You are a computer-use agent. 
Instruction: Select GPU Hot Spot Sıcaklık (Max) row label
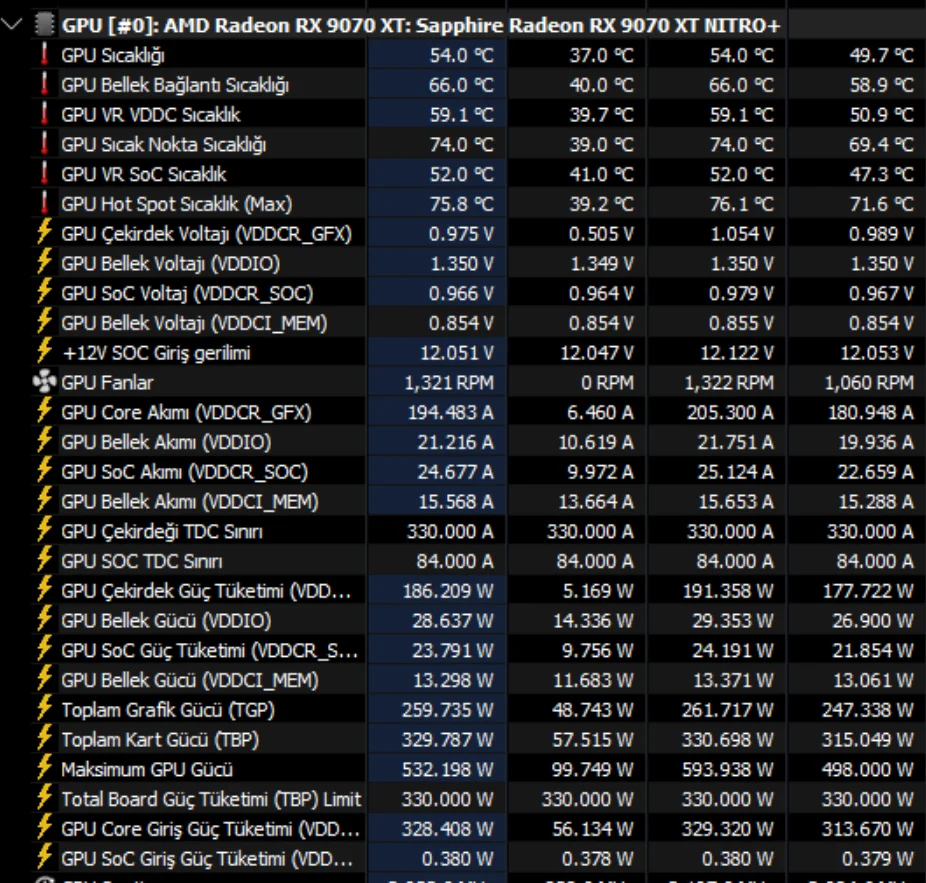(177, 204)
